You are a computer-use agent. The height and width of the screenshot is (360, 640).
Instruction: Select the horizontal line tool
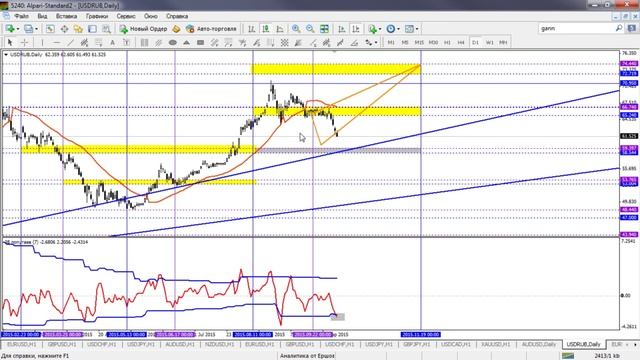(56, 42)
